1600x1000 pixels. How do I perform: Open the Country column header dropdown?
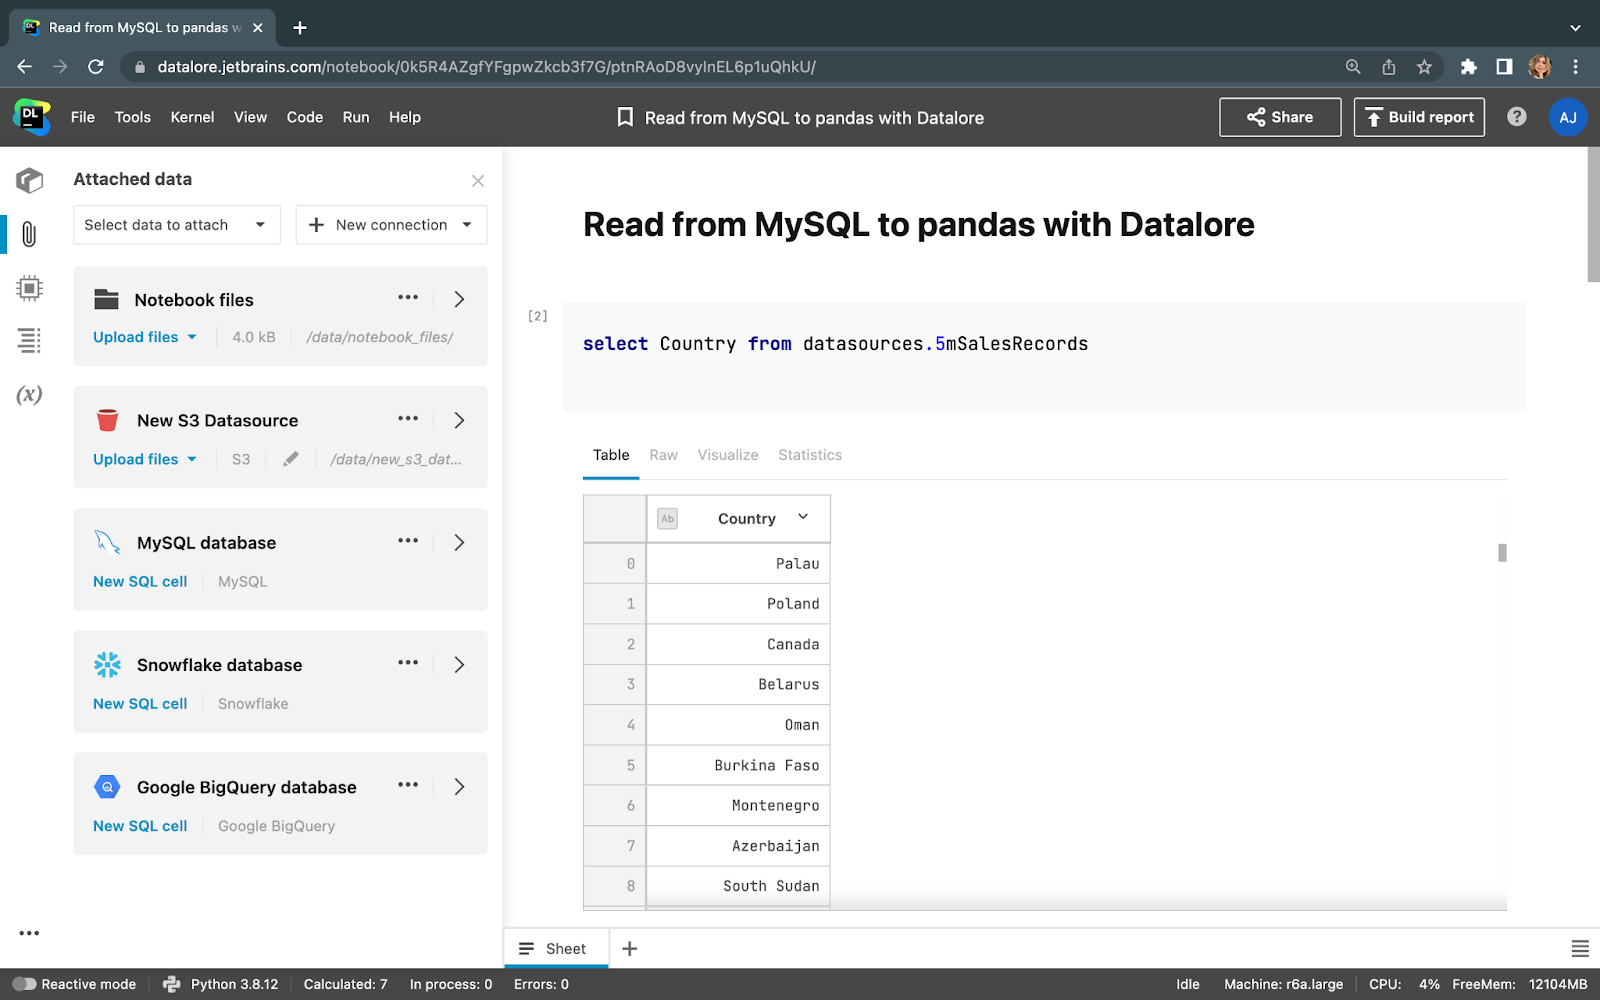[803, 517]
